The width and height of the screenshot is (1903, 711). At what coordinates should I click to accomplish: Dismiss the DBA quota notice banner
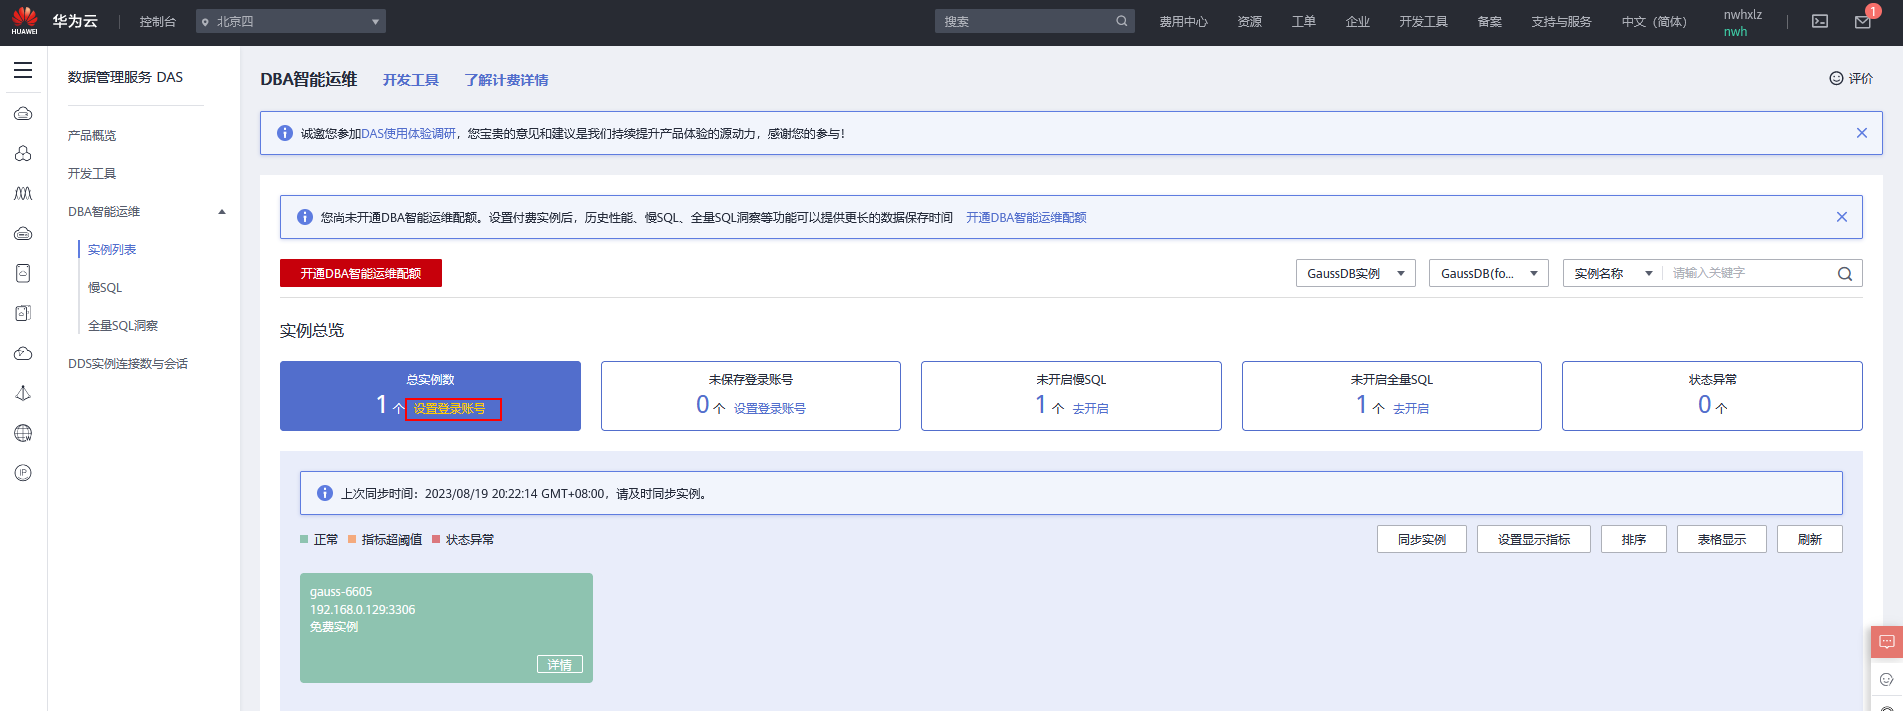click(1842, 217)
